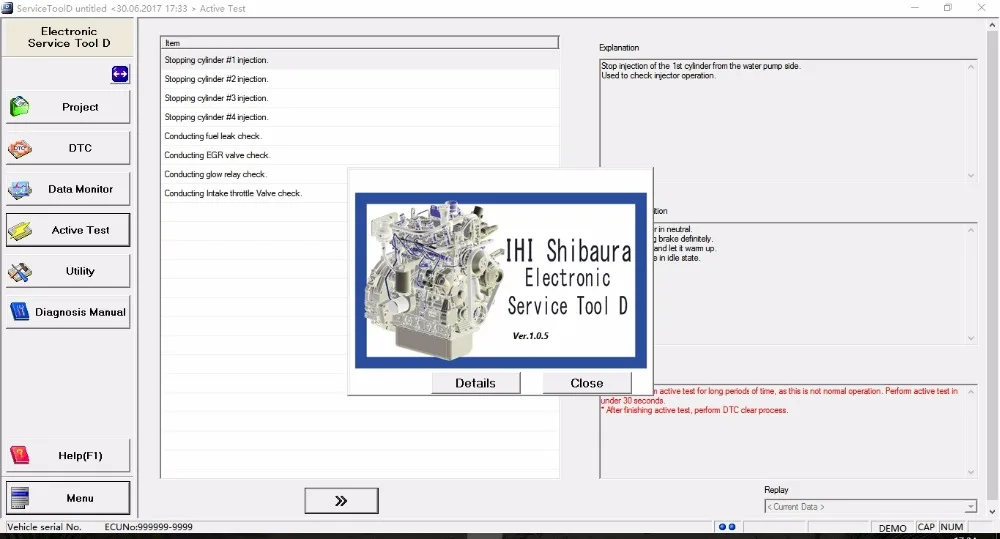Click scroll up arrow of Explanation box

point(971,66)
